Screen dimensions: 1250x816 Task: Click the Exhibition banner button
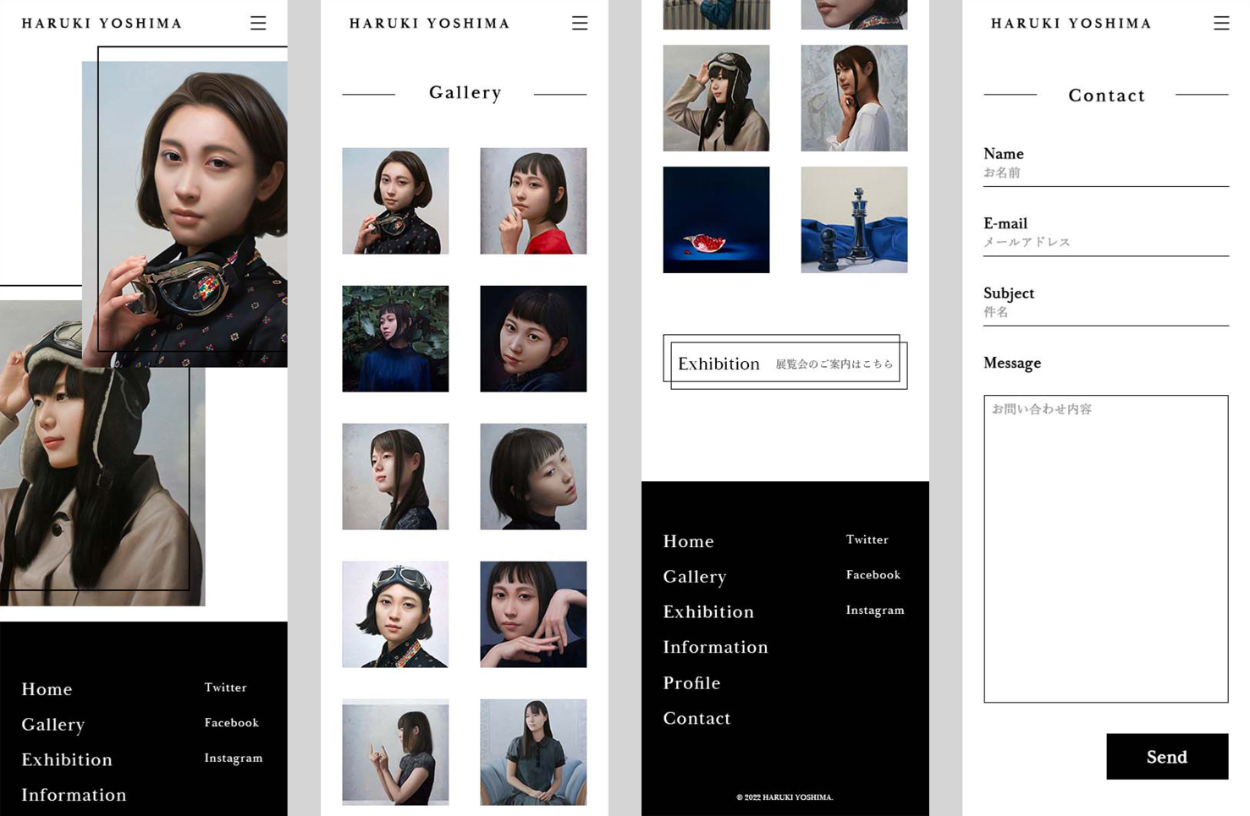tap(785, 363)
